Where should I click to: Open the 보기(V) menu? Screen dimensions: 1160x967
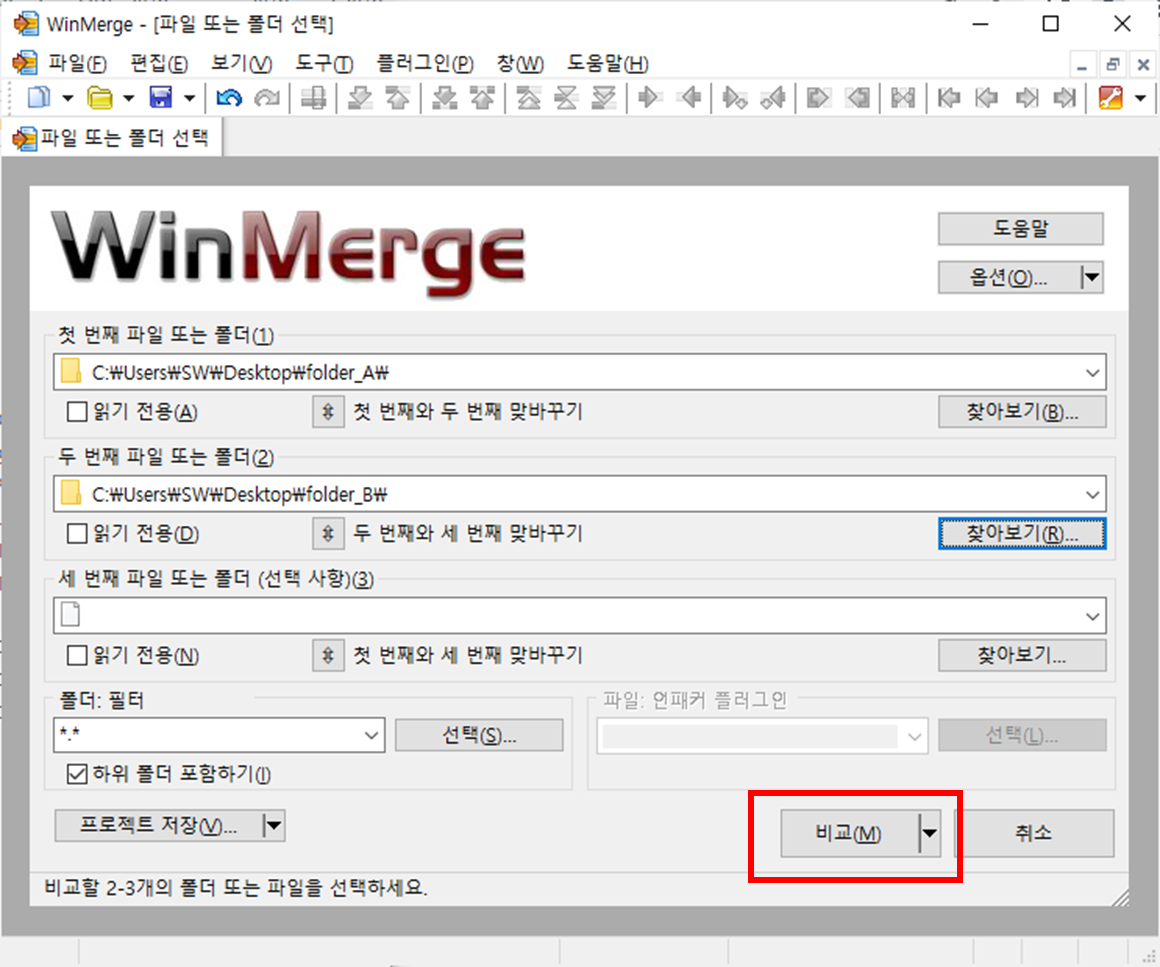(241, 64)
